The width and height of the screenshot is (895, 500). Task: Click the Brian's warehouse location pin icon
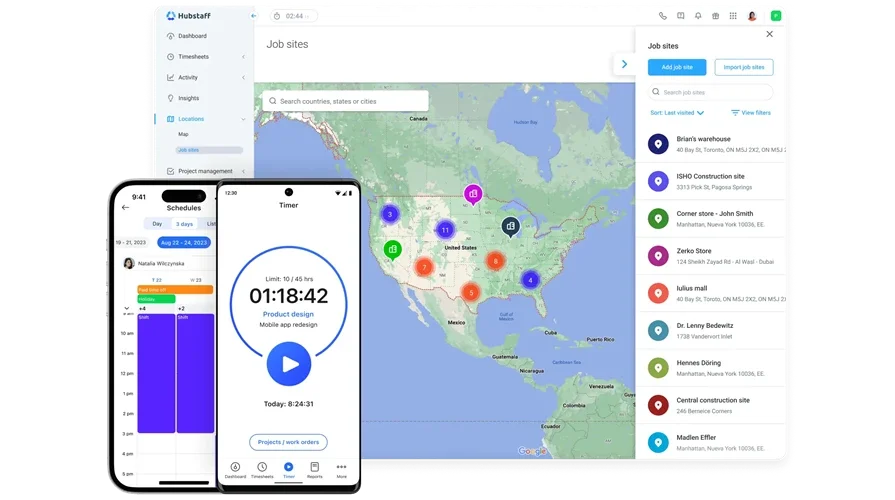coord(658,145)
